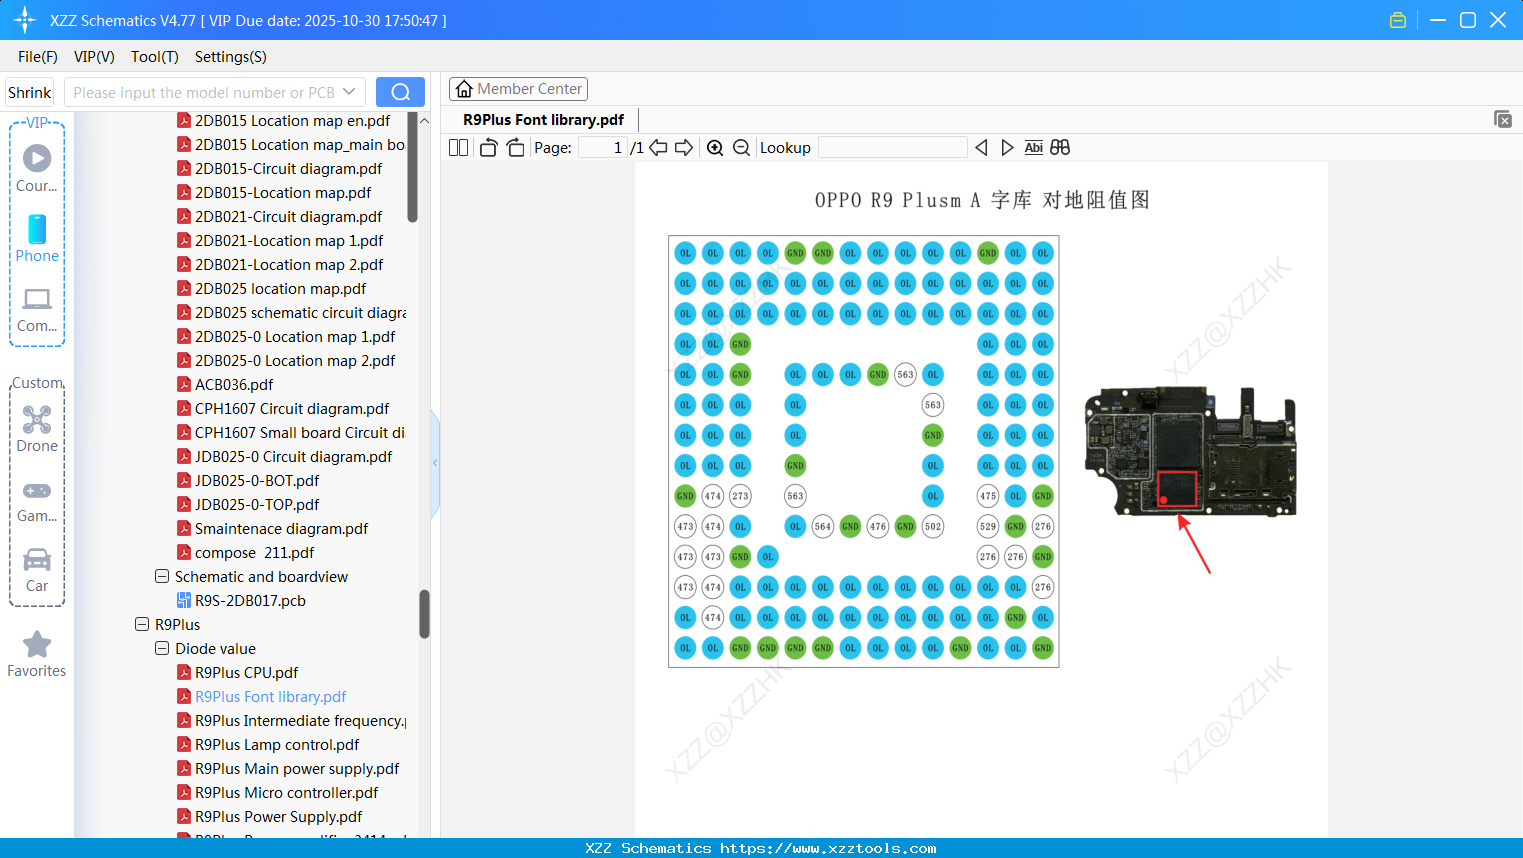Collapse the Diode value folder
1523x858 pixels.
[x=162, y=648]
